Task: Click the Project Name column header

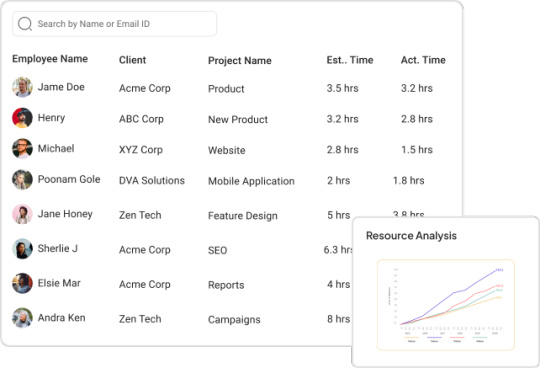Action: pos(240,61)
